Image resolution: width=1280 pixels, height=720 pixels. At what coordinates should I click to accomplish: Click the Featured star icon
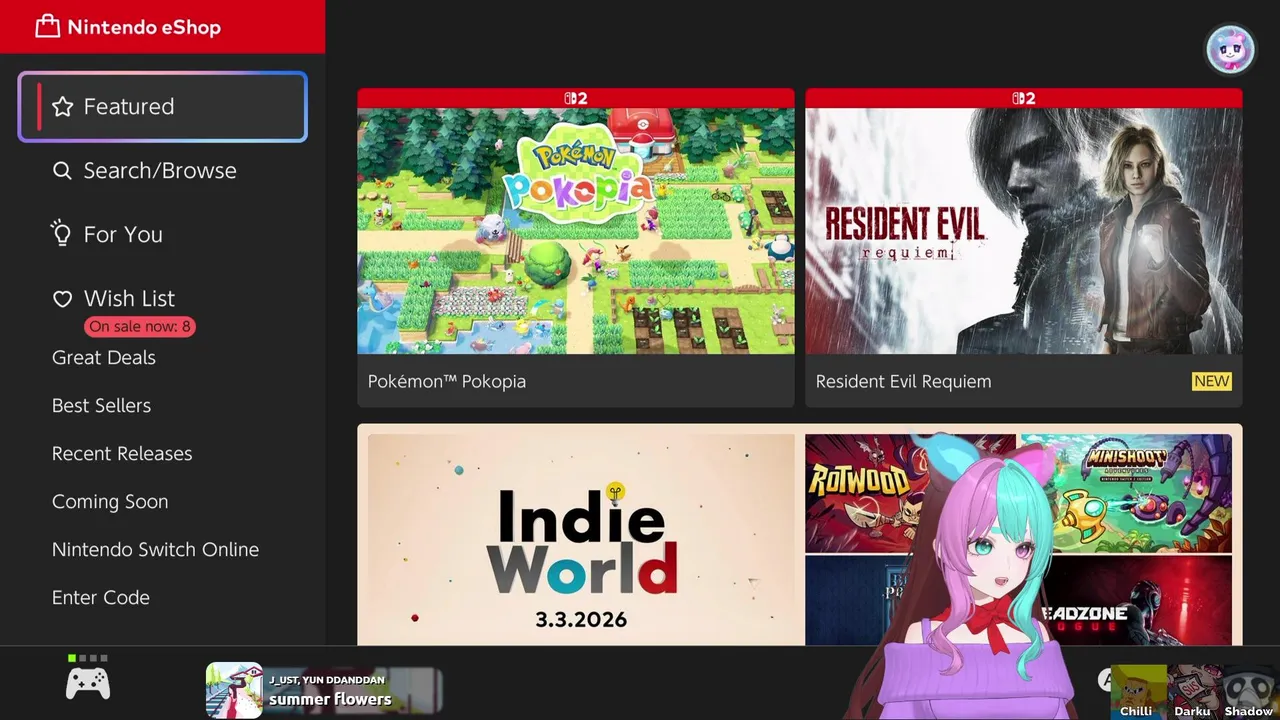click(62, 107)
